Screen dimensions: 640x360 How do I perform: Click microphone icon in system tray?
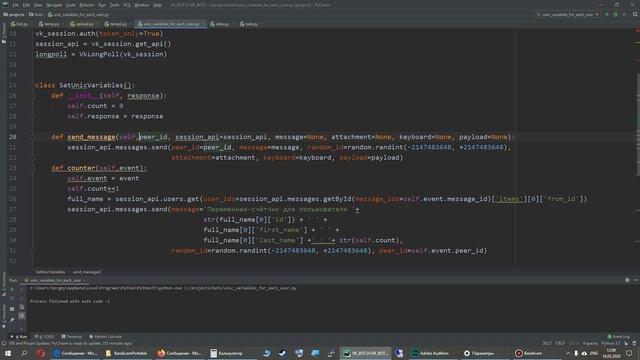(x=576, y=353)
